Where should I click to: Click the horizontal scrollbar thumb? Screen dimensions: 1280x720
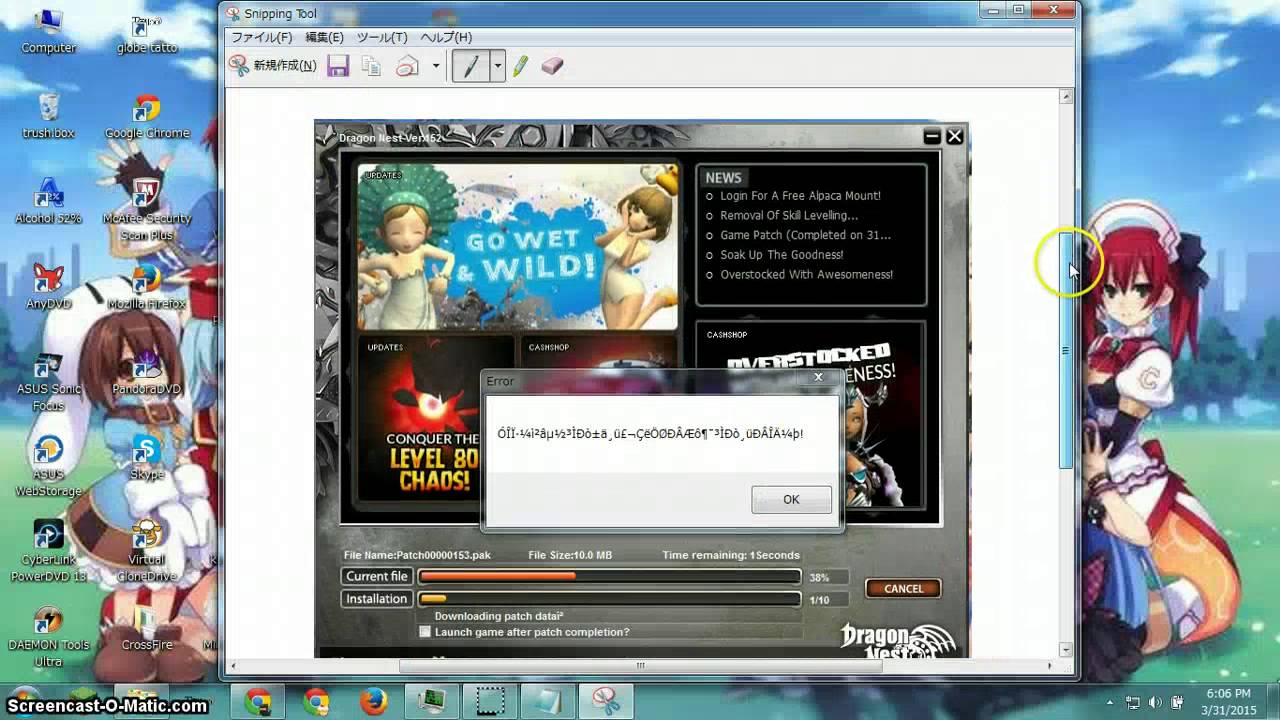click(x=640, y=666)
